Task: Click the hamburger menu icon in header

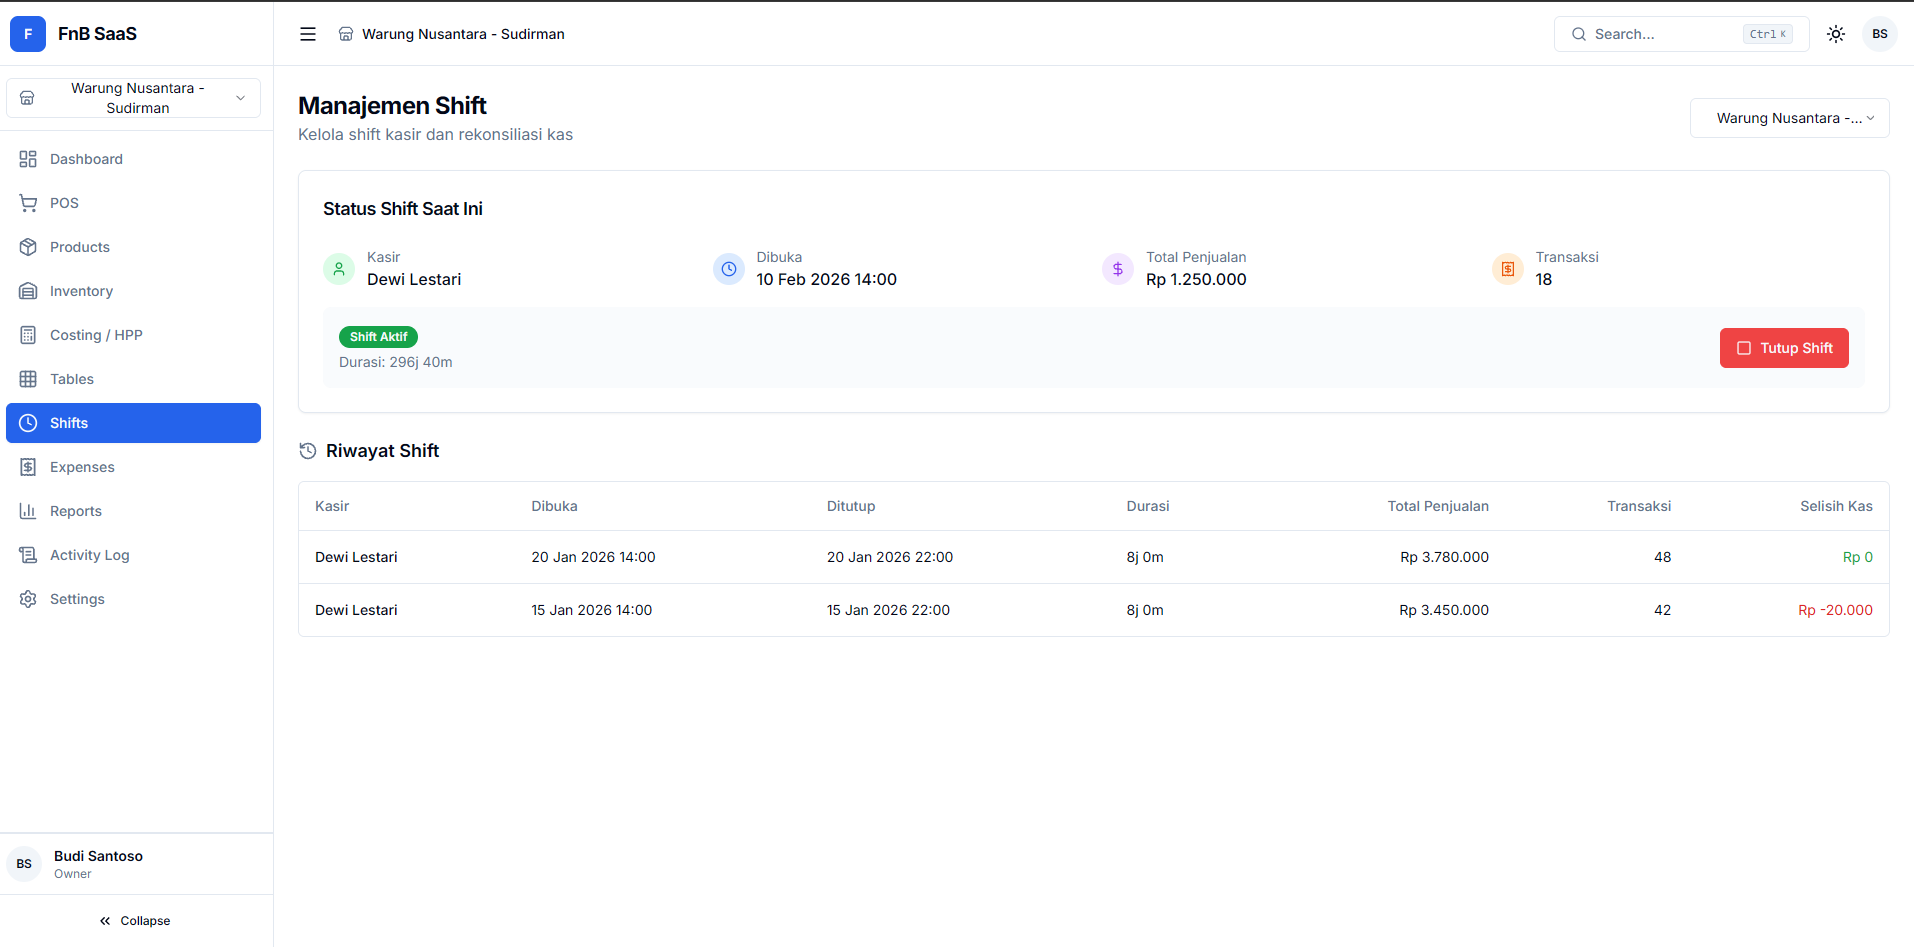Action: point(308,34)
